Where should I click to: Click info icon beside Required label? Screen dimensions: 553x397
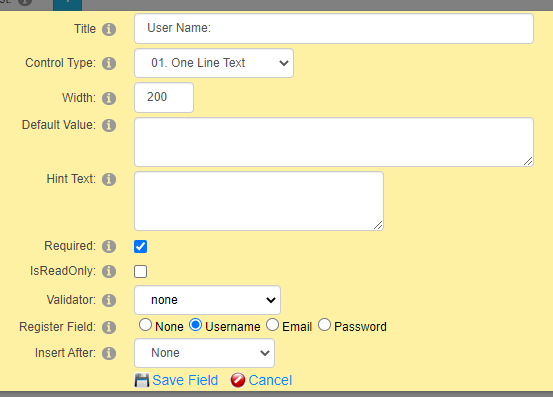click(109, 246)
